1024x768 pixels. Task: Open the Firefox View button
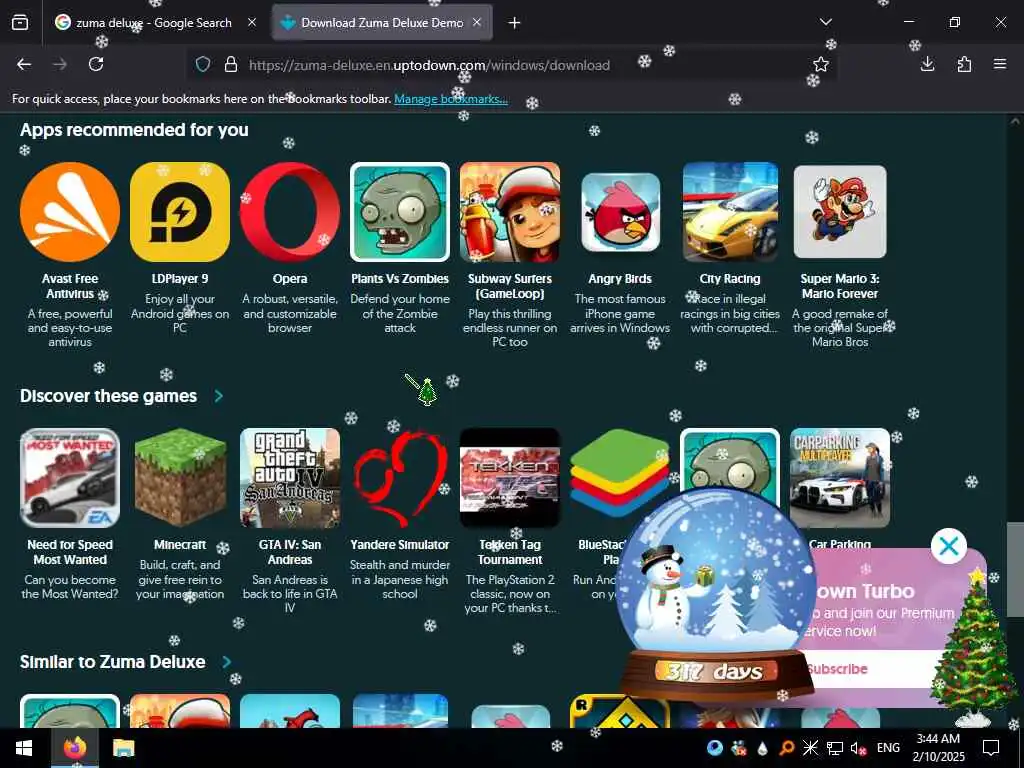click(x=20, y=23)
